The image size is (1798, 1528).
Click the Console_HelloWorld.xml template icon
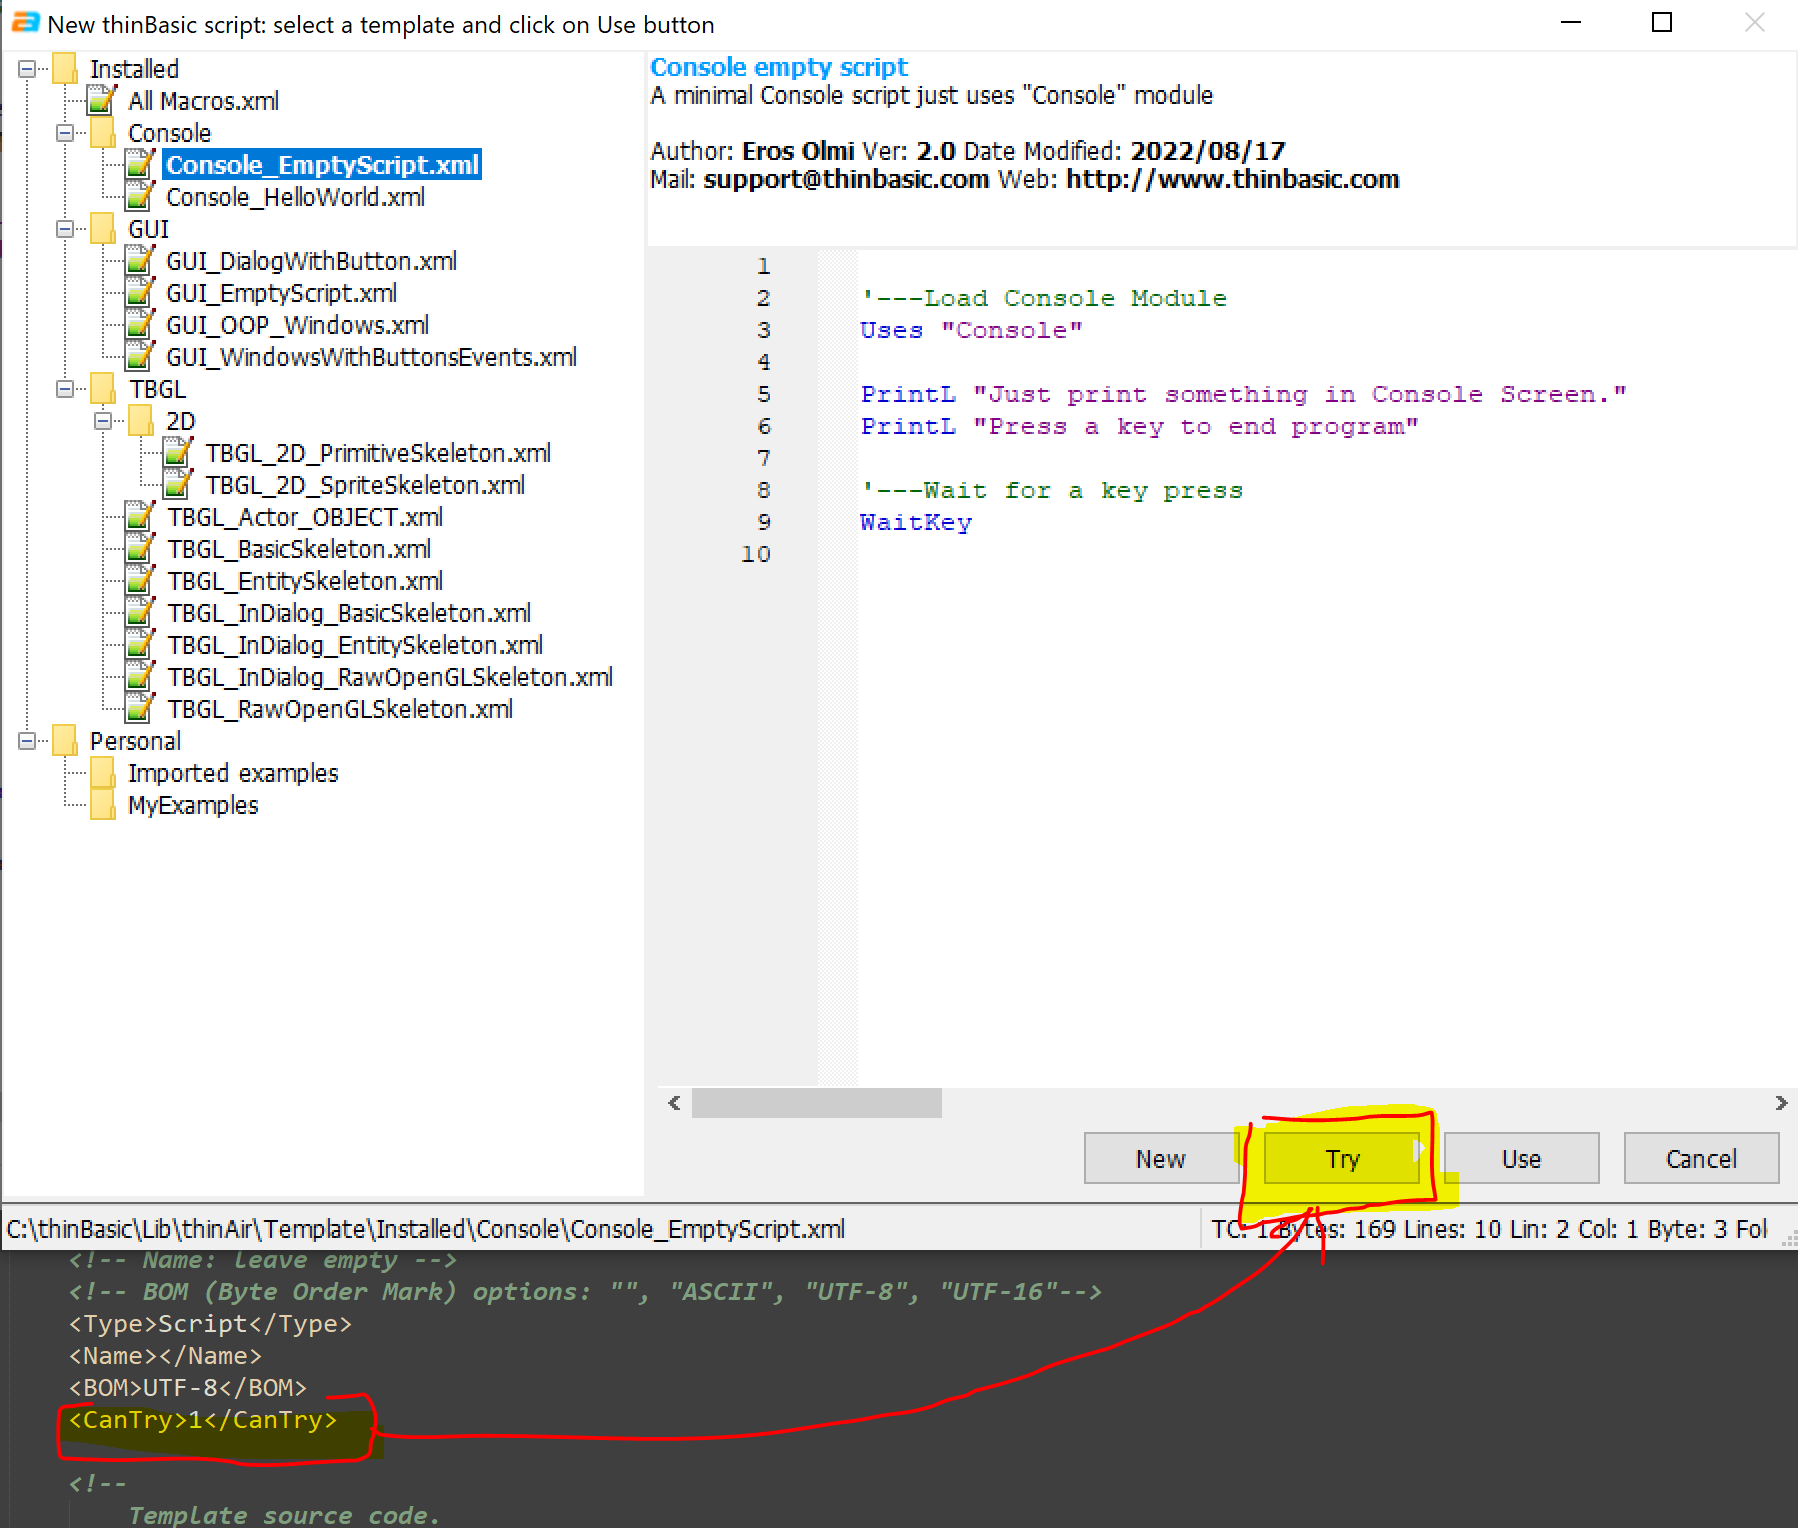[139, 197]
